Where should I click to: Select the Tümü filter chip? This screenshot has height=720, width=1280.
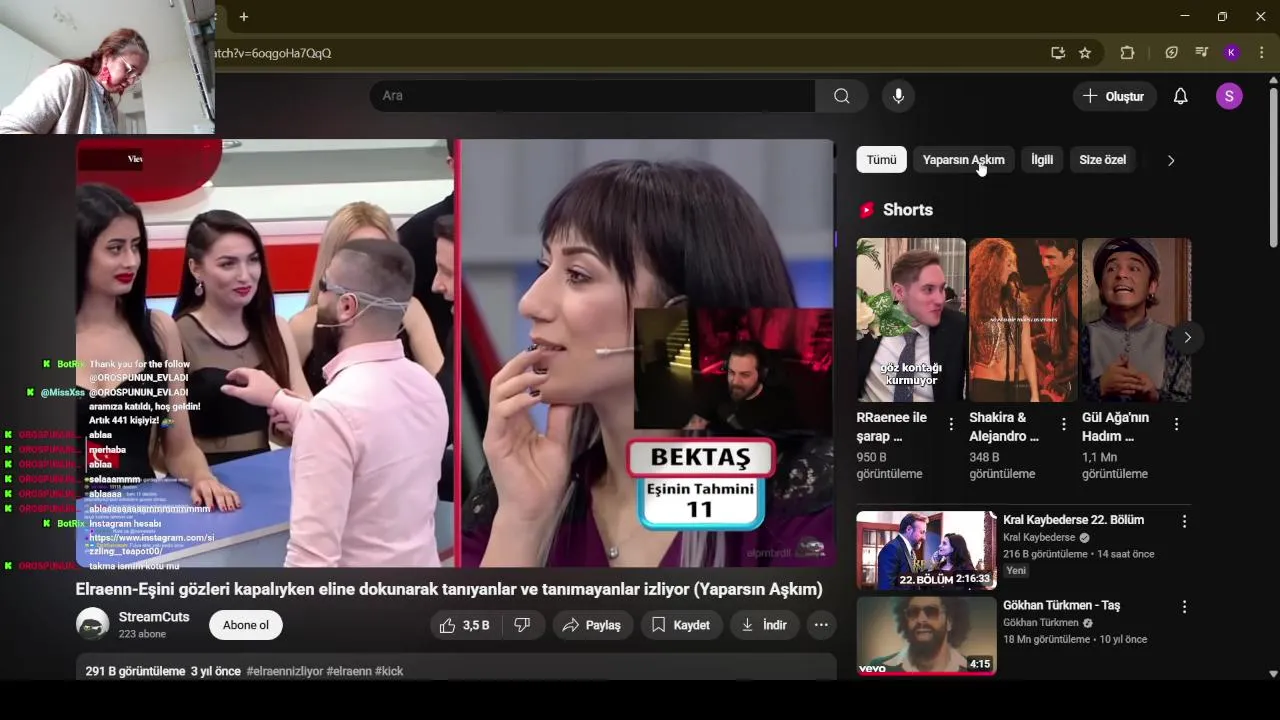pyautogui.click(x=881, y=160)
